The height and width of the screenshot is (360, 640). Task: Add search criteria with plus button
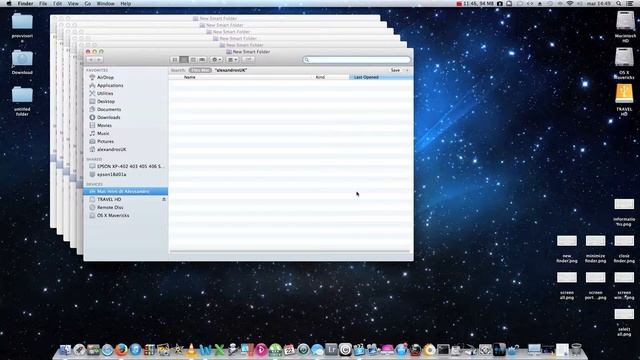[407, 70]
